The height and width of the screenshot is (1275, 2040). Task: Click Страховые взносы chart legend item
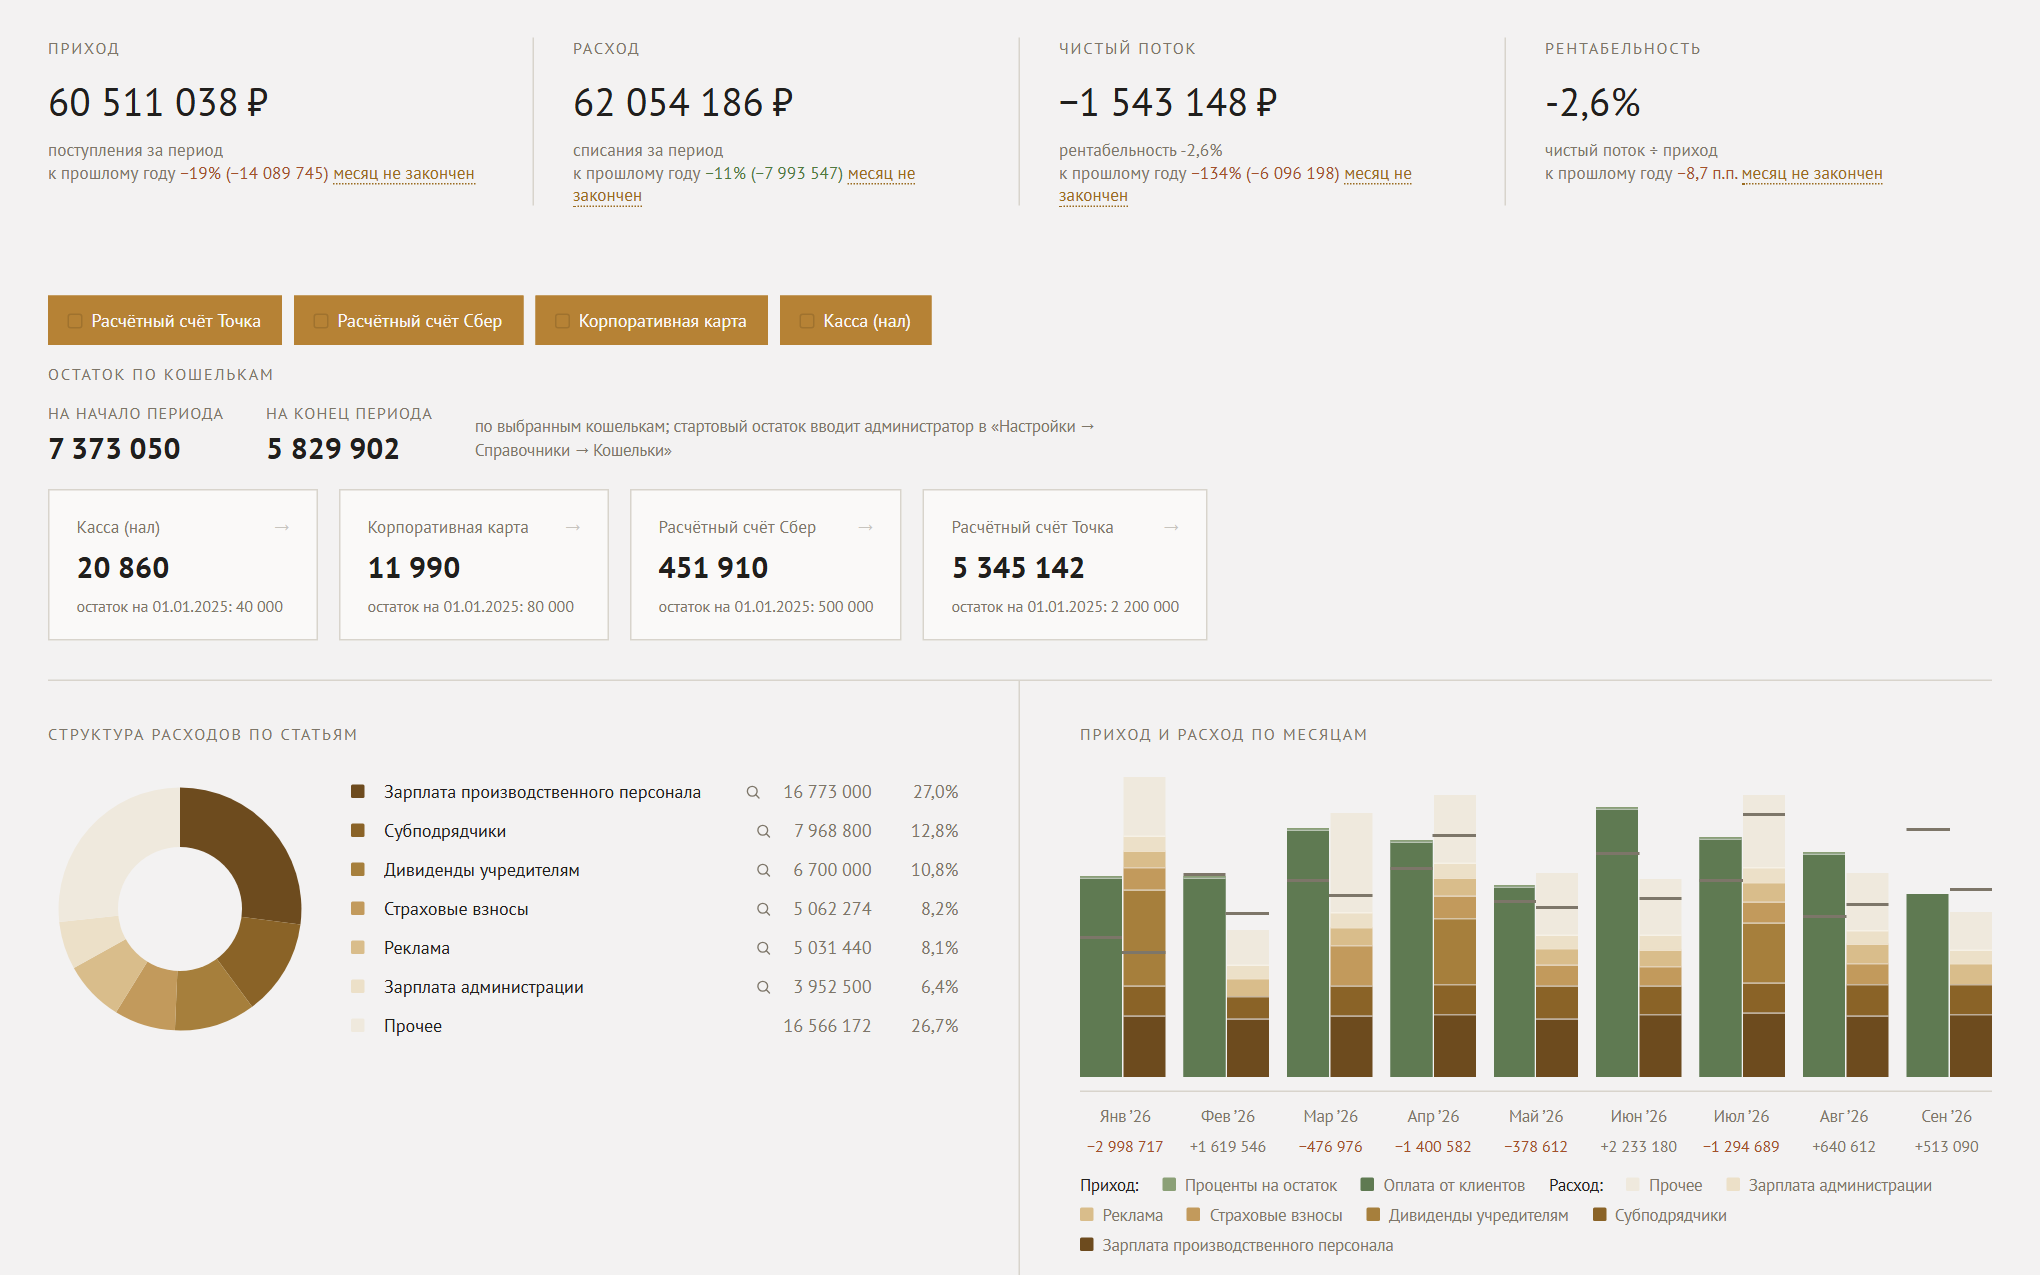pyautogui.click(x=1265, y=1215)
